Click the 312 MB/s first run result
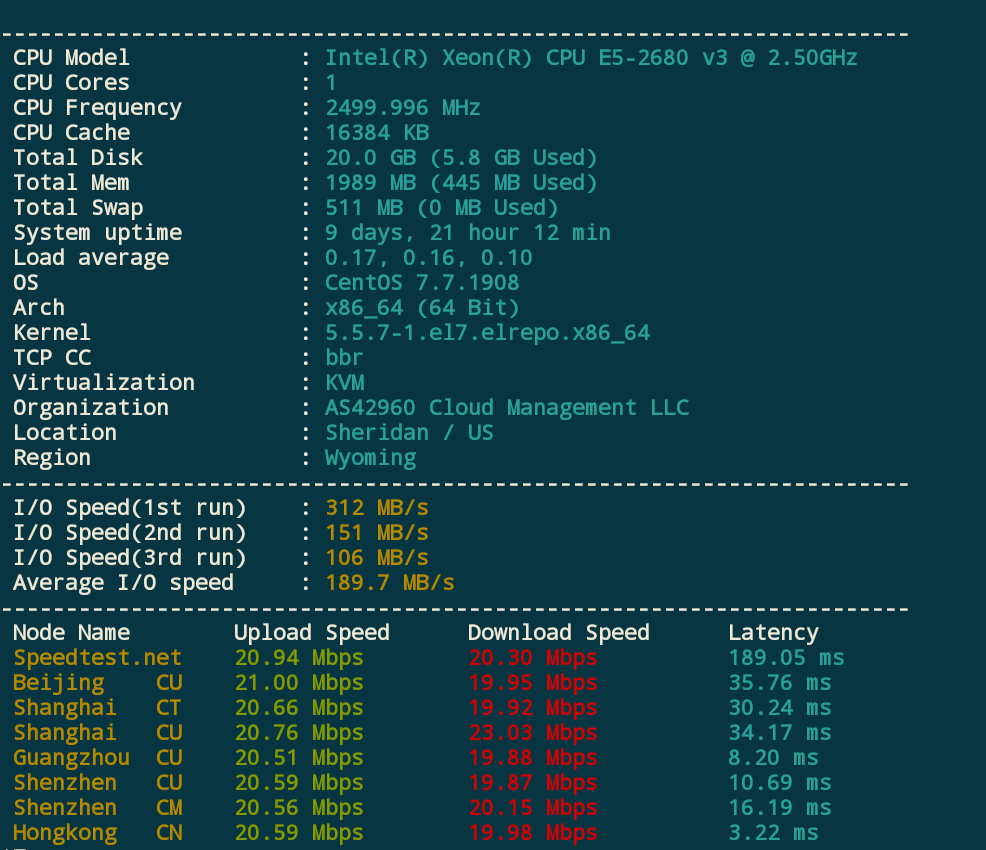Viewport: 986px width, 850px height. pyautogui.click(x=377, y=508)
